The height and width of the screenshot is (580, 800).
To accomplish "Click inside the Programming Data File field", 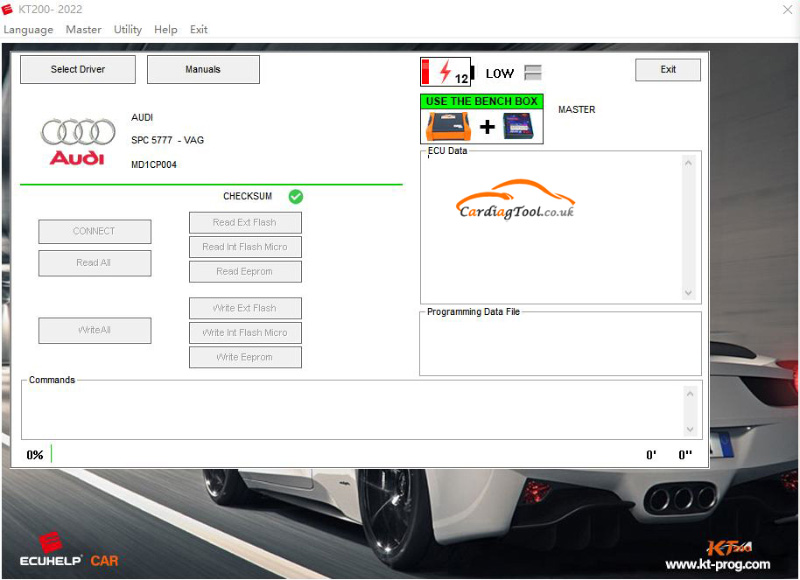I will coord(560,347).
